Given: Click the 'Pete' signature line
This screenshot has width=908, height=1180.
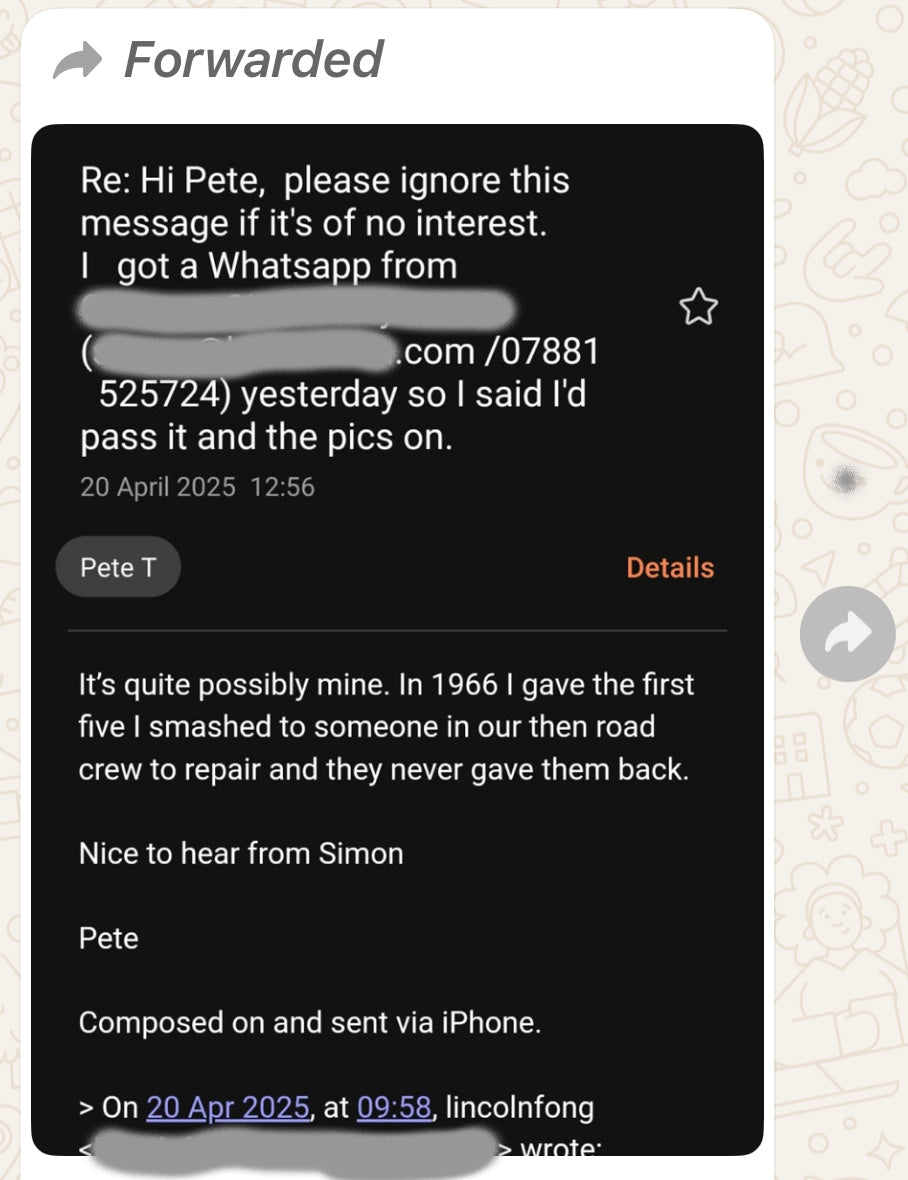Looking at the screenshot, I should pos(108,938).
